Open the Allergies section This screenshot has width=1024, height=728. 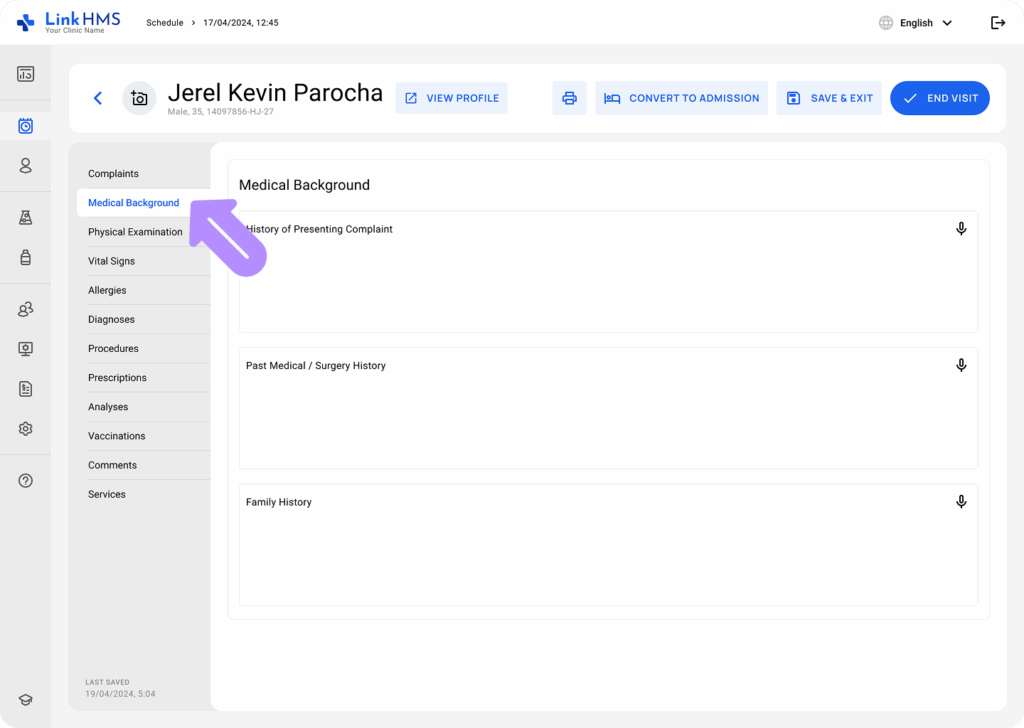107,290
